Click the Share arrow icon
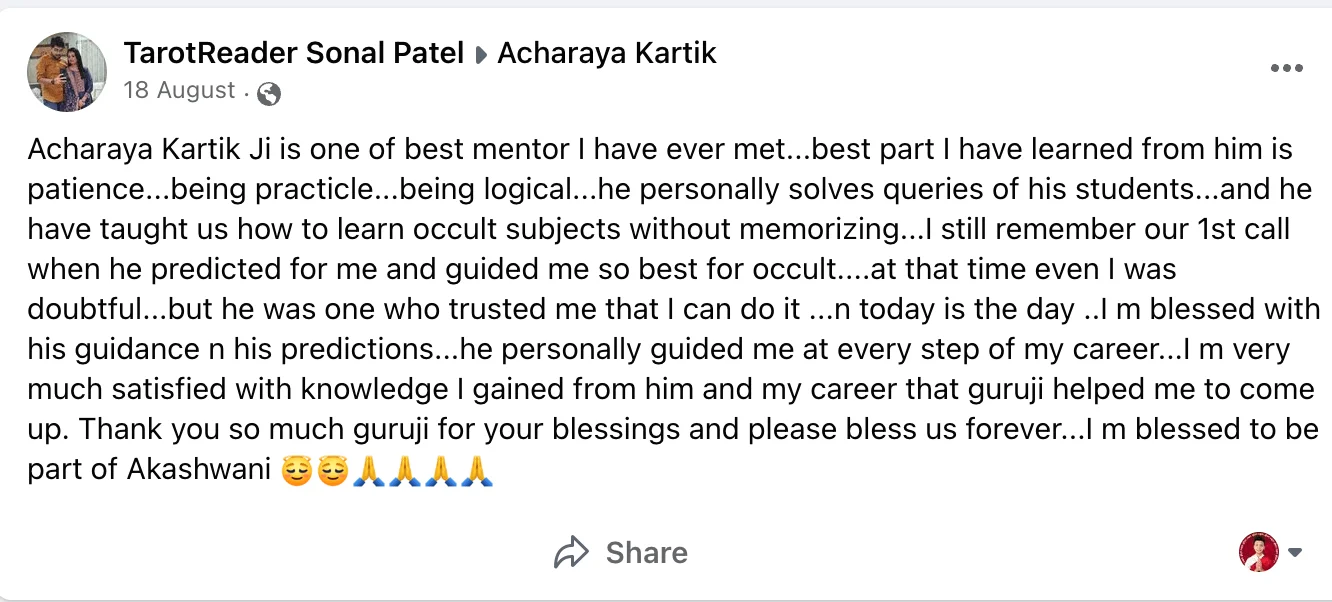This screenshot has width=1332, height=602. click(570, 552)
